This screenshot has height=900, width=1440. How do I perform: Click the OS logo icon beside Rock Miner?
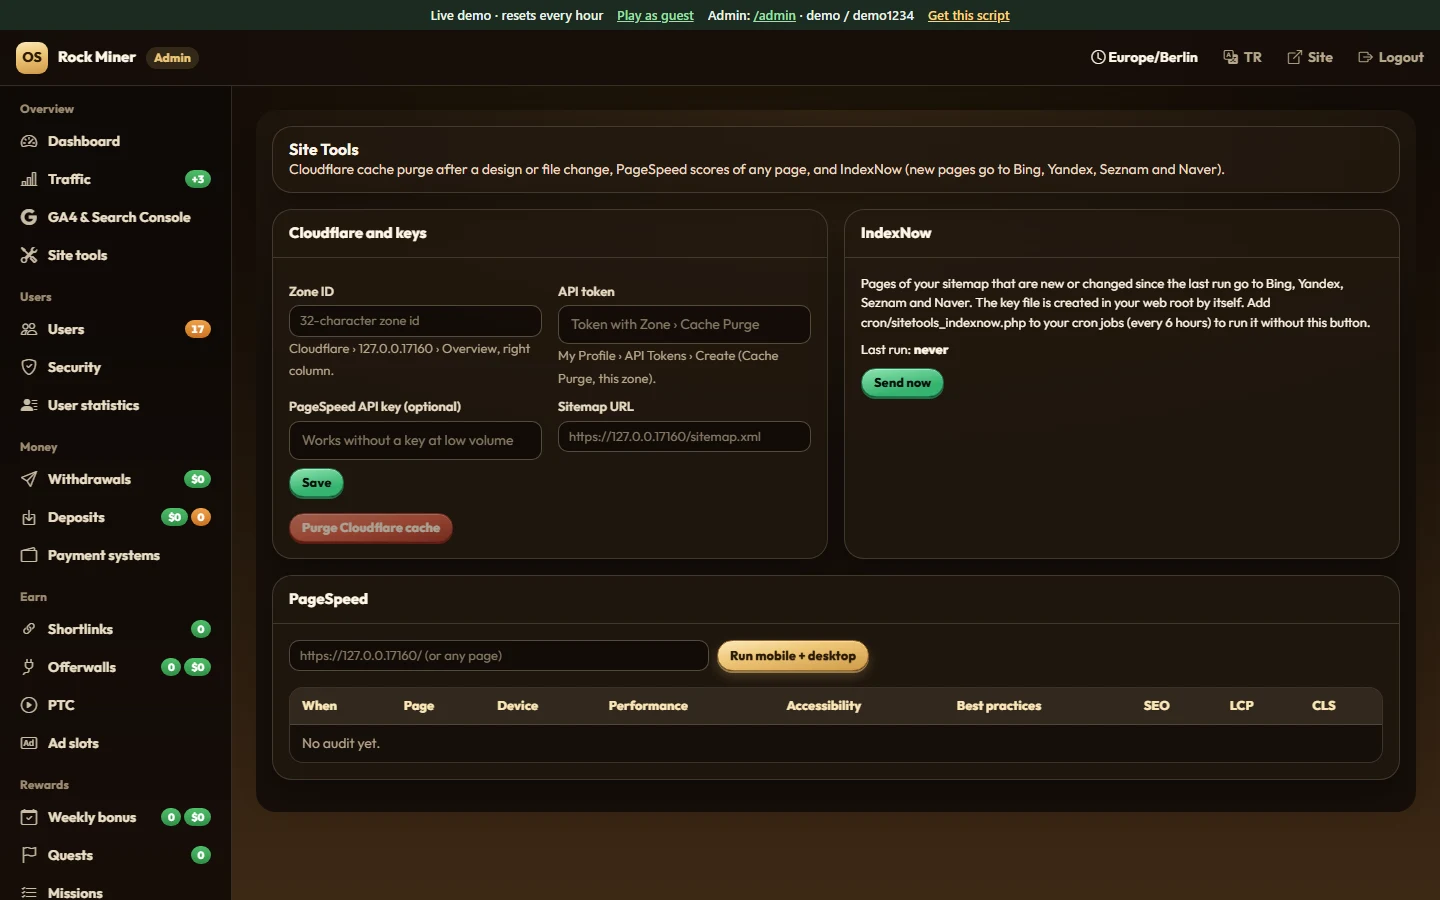(32, 58)
